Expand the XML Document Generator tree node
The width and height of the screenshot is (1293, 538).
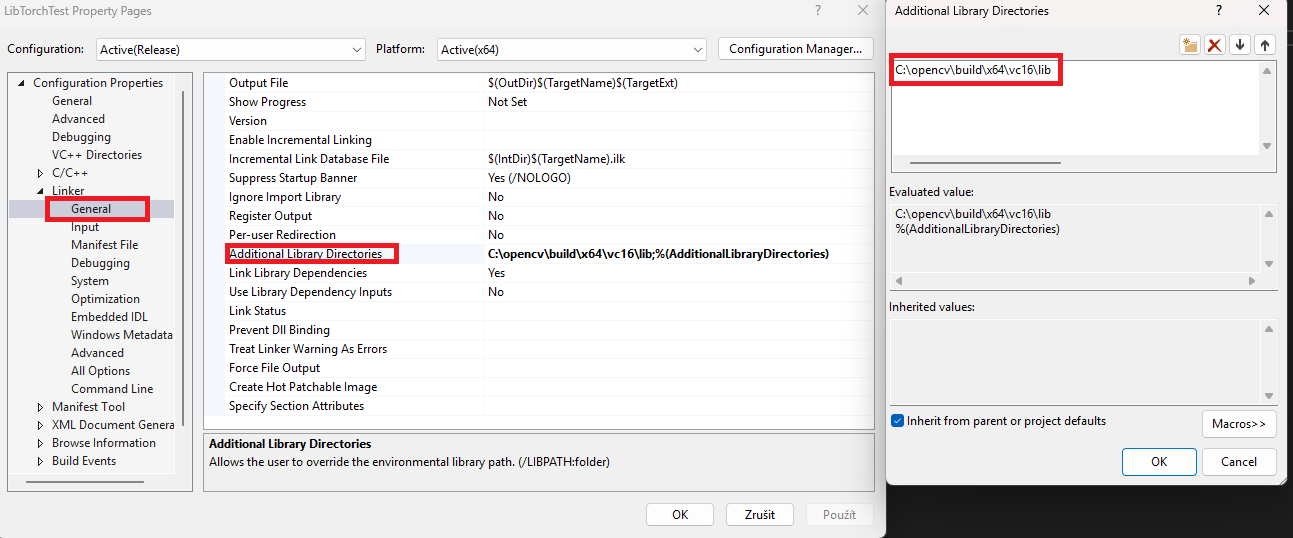click(41, 425)
